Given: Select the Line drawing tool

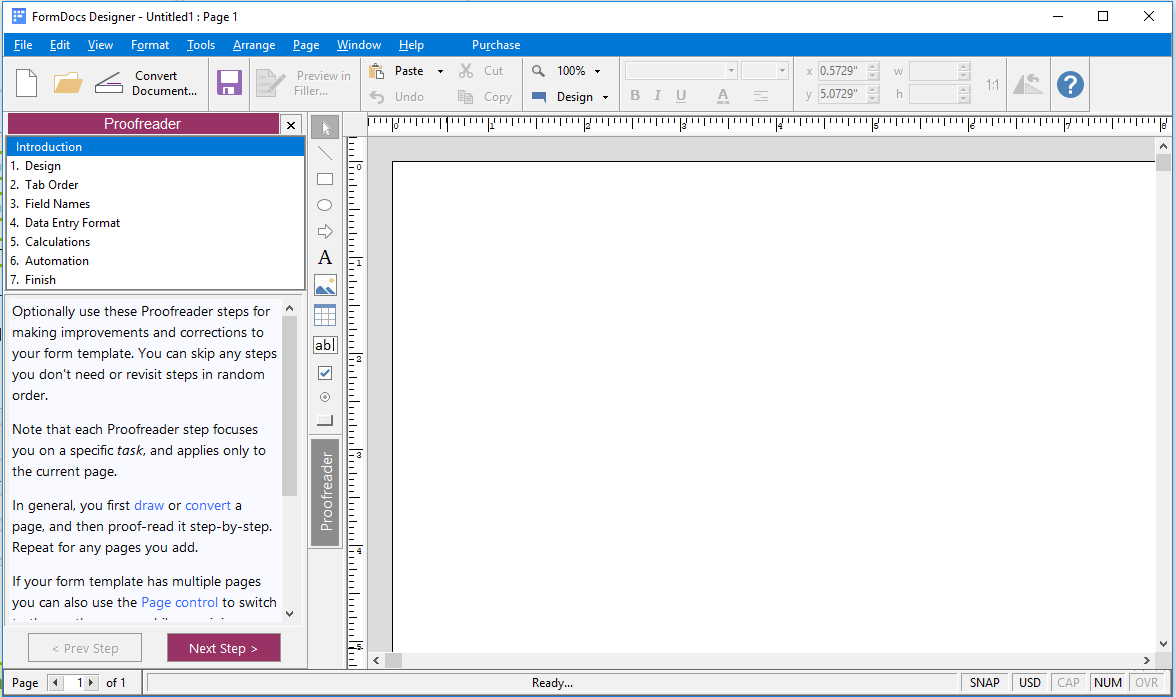Looking at the screenshot, I should 325,154.
